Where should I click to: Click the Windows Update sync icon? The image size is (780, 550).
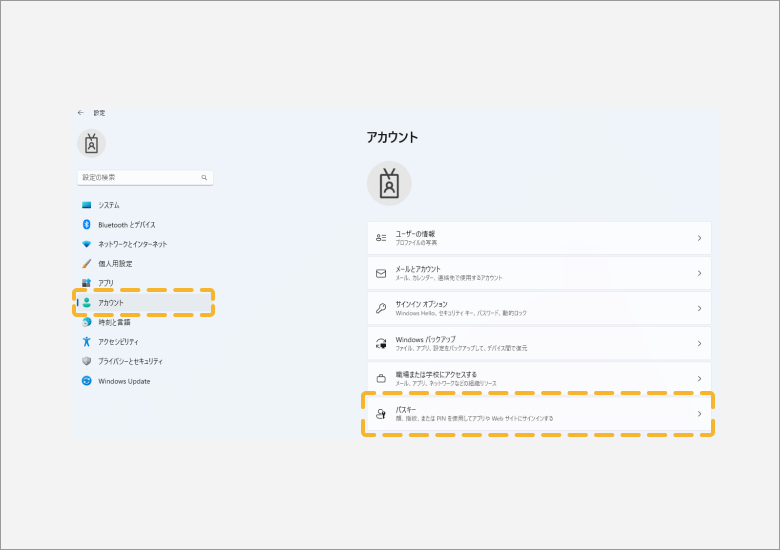(x=87, y=381)
